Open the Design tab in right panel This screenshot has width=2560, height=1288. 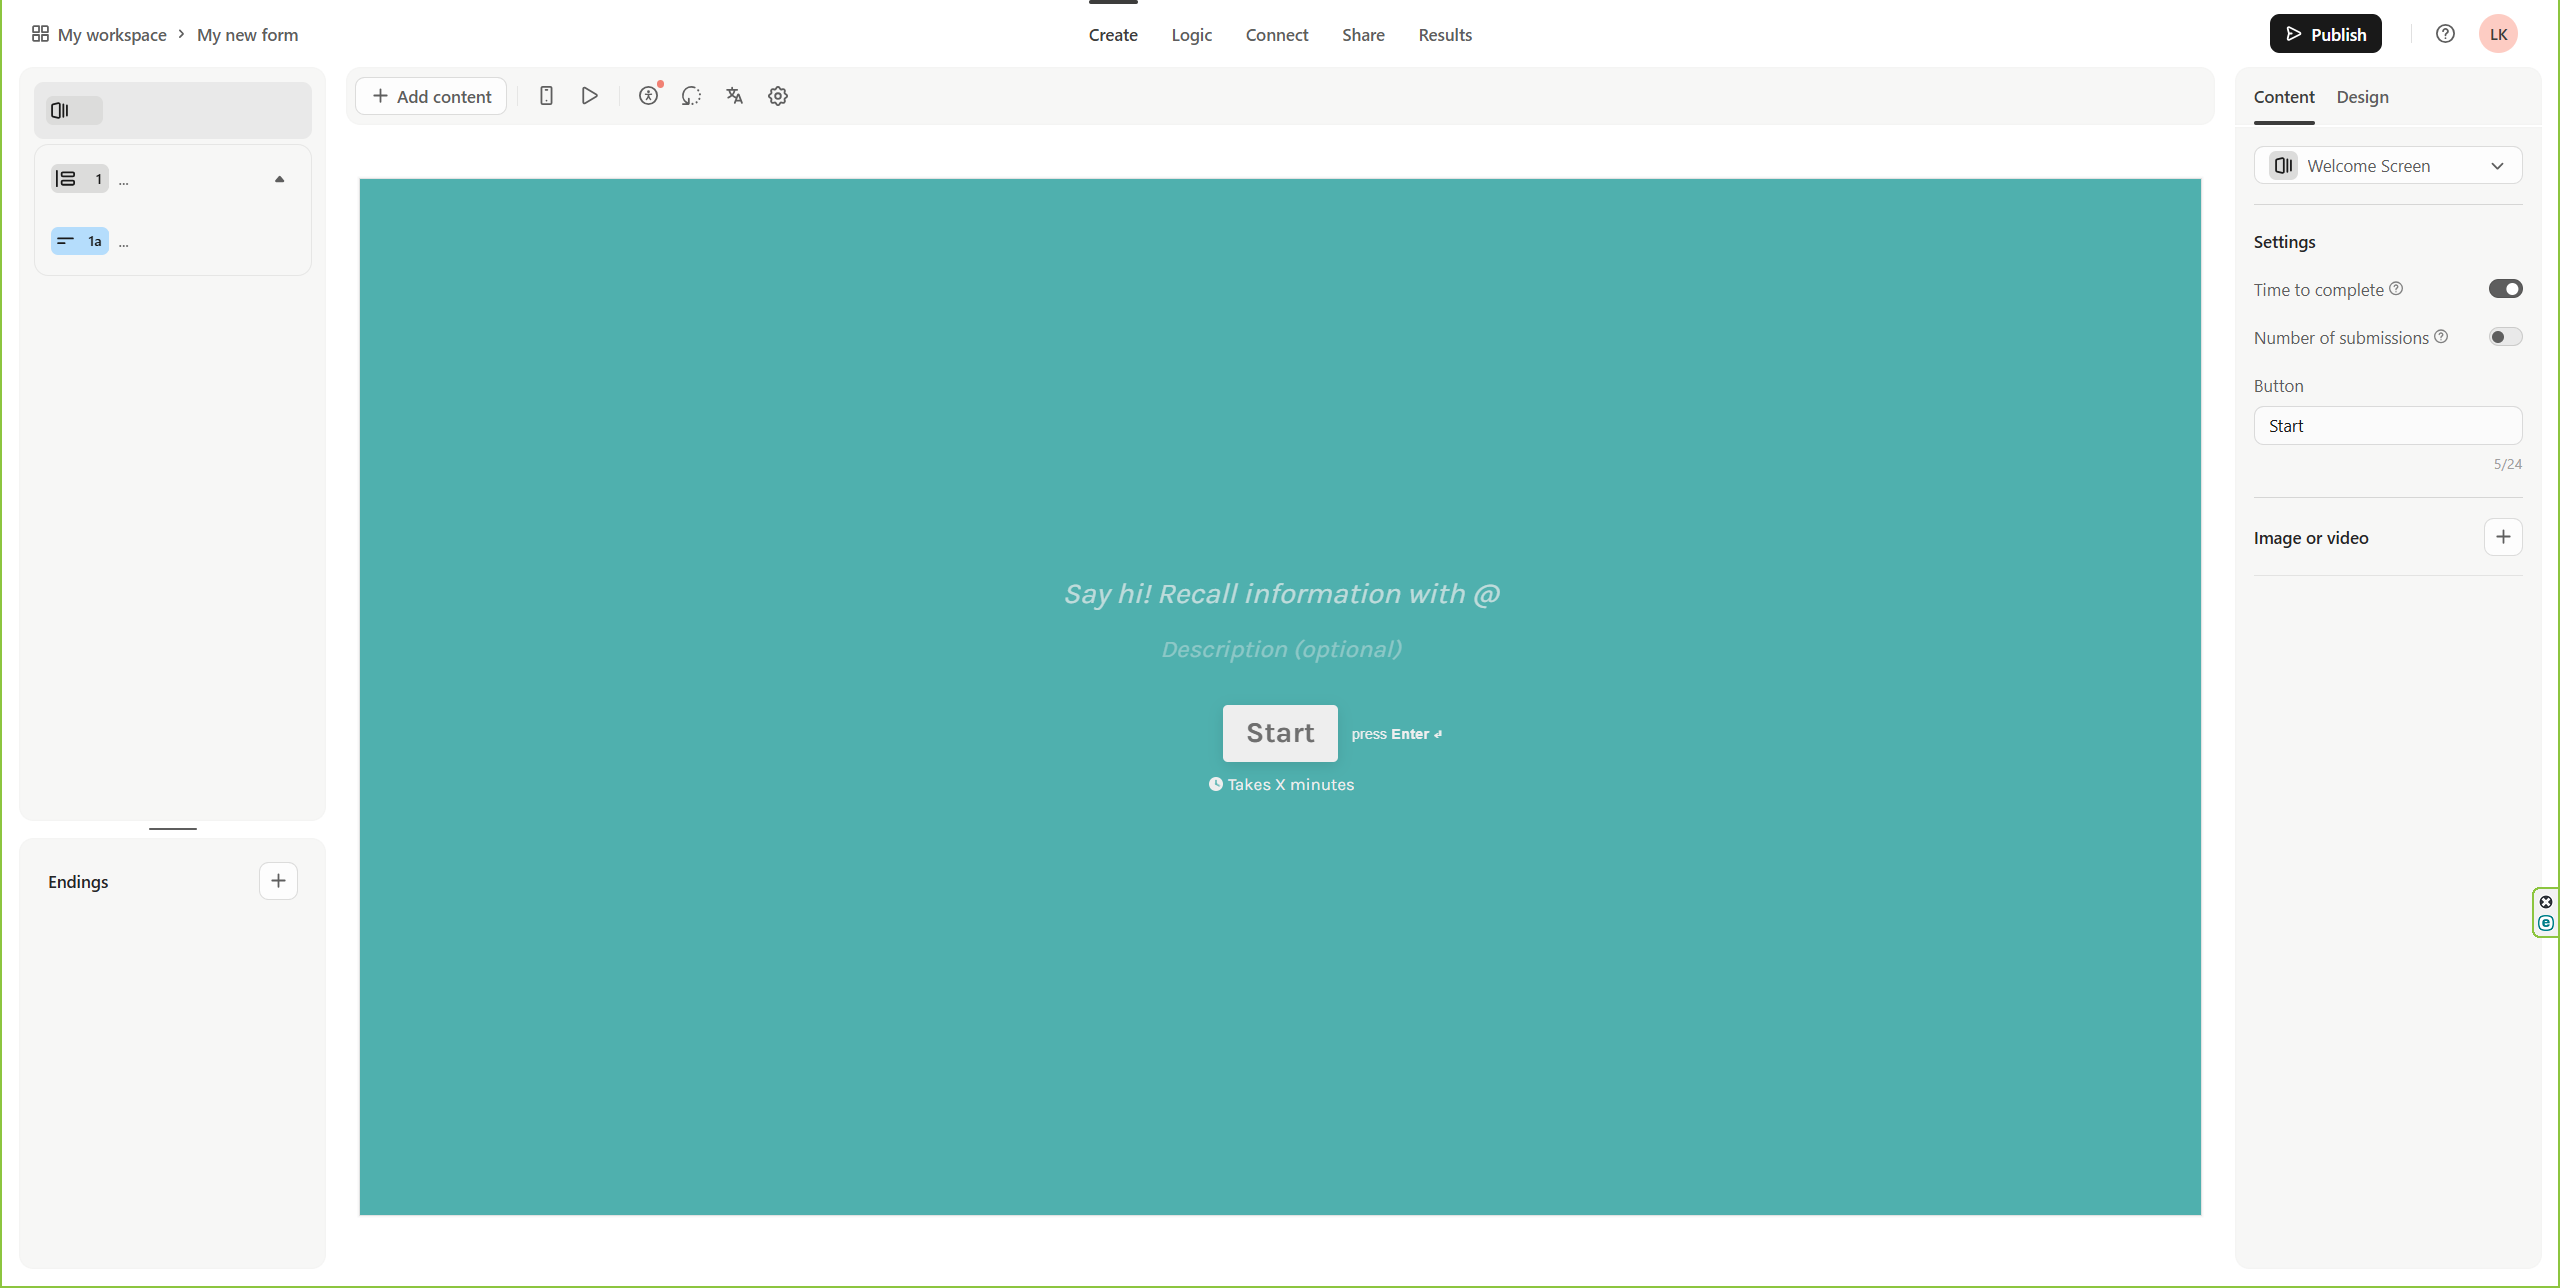(x=2362, y=97)
